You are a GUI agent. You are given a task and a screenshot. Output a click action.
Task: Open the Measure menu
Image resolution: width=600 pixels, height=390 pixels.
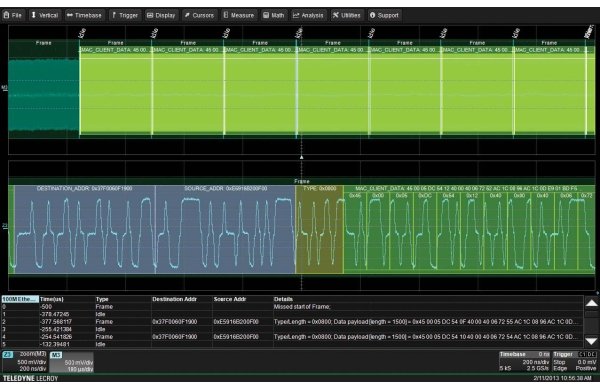click(239, 15)
